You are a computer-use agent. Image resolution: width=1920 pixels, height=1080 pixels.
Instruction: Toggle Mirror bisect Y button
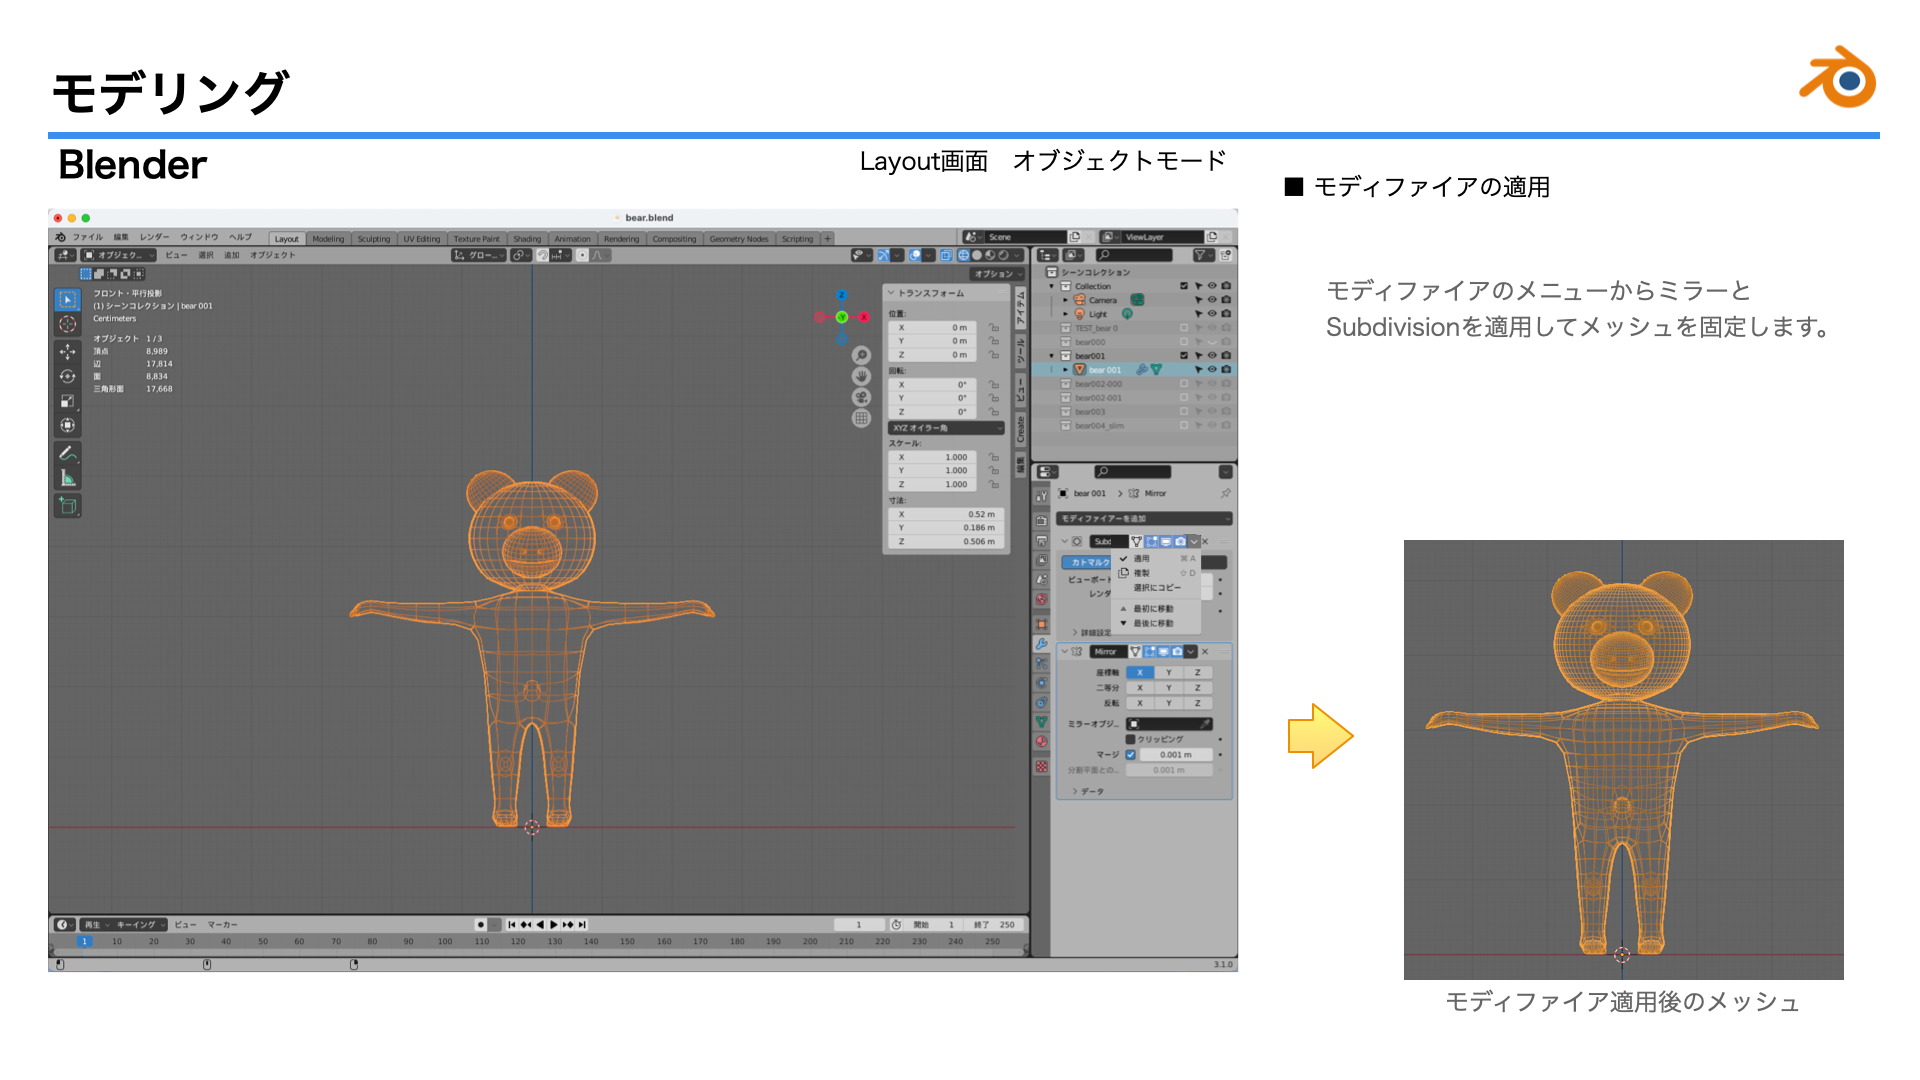[1169, 688]
